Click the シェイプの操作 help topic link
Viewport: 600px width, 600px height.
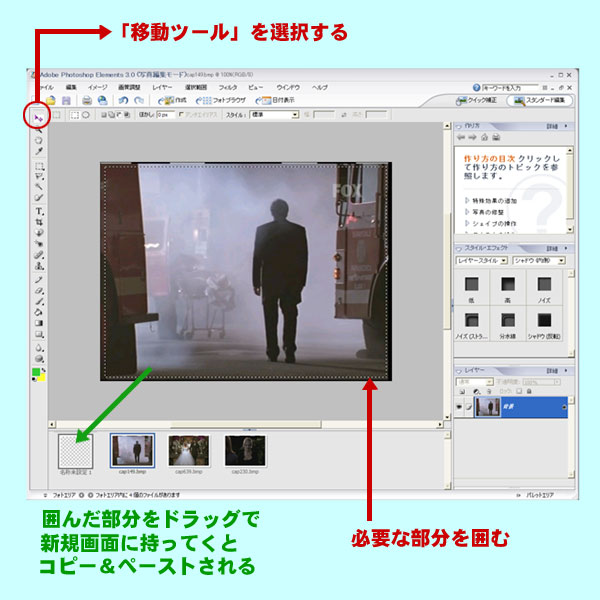pyautogui.click(x=494, y=223)
